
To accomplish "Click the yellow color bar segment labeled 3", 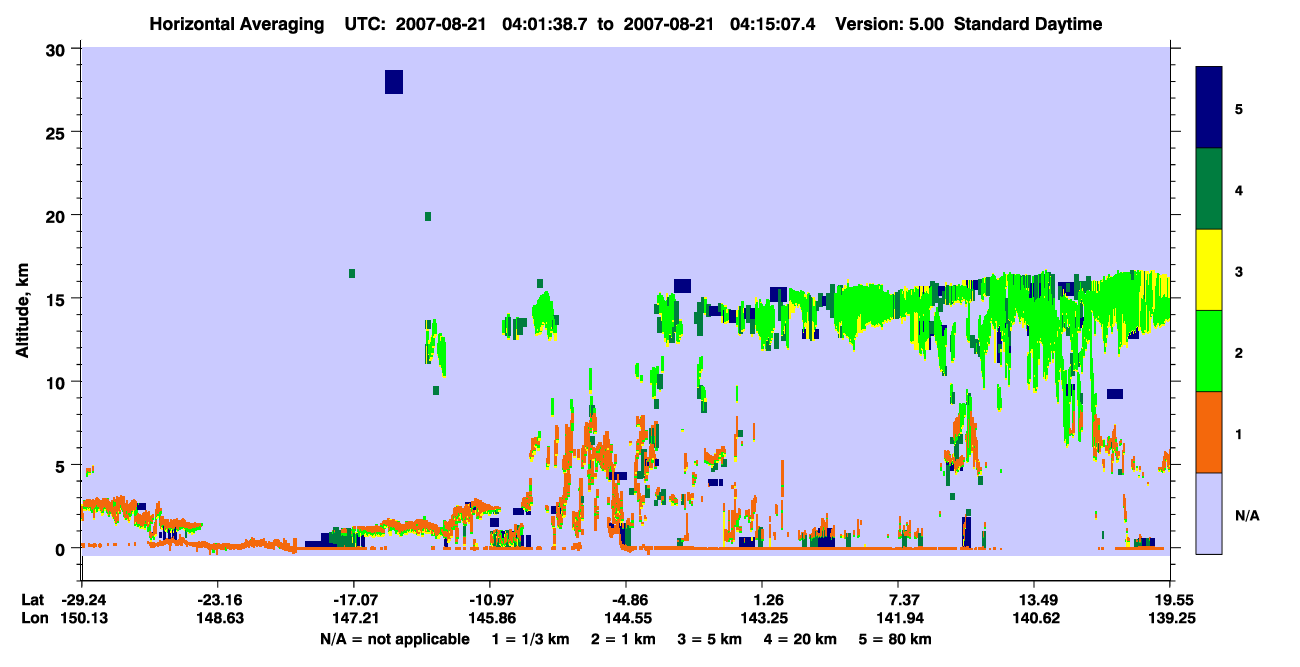I will coord(1209,270).
